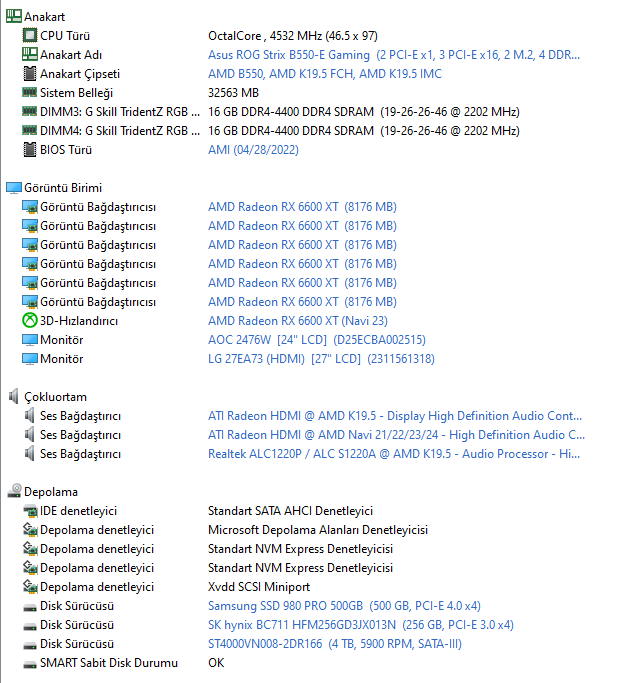Select the CPU Türü label
The width and height of the screenshot is (639, 683).
[65, 36]
